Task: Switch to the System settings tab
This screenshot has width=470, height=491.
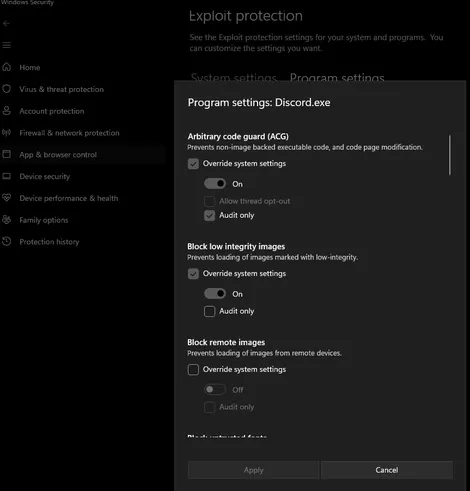Action: (234, 77)
